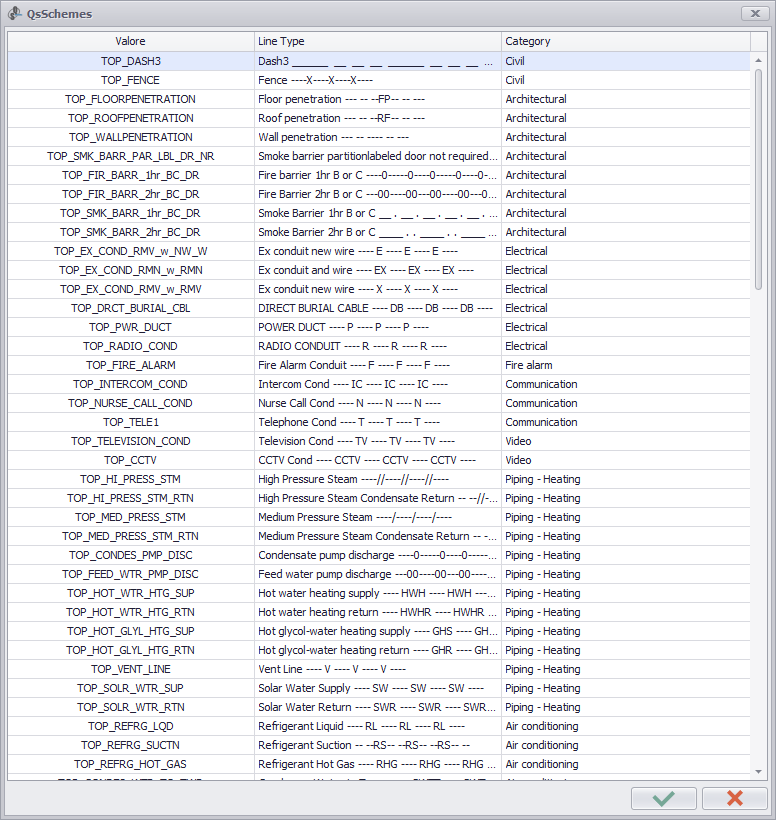Cancel with the red X button
The width and height of the screenshot is (776, 820).
(x=734, y=798)
